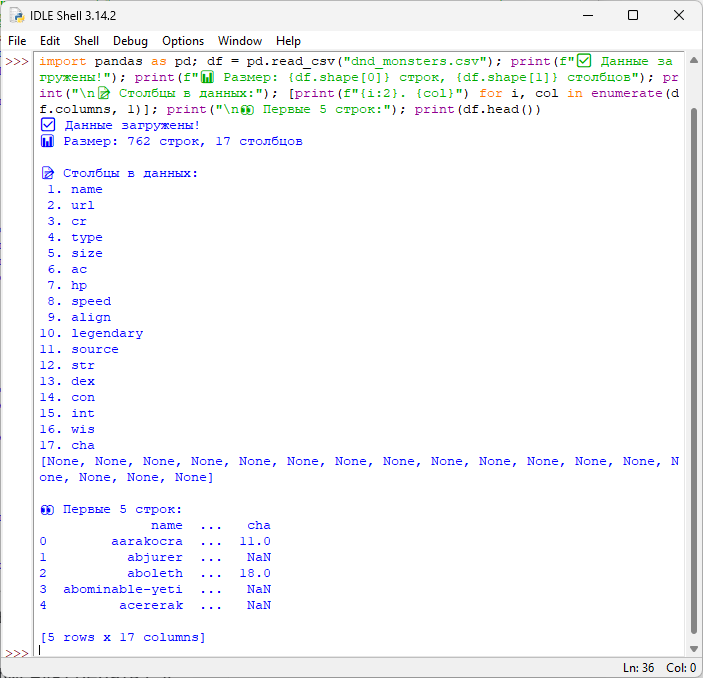The height and width of the screenshot is (678, 703).
Task: Click 'aarakocra' in the first data row
Action: pos(147,541)
